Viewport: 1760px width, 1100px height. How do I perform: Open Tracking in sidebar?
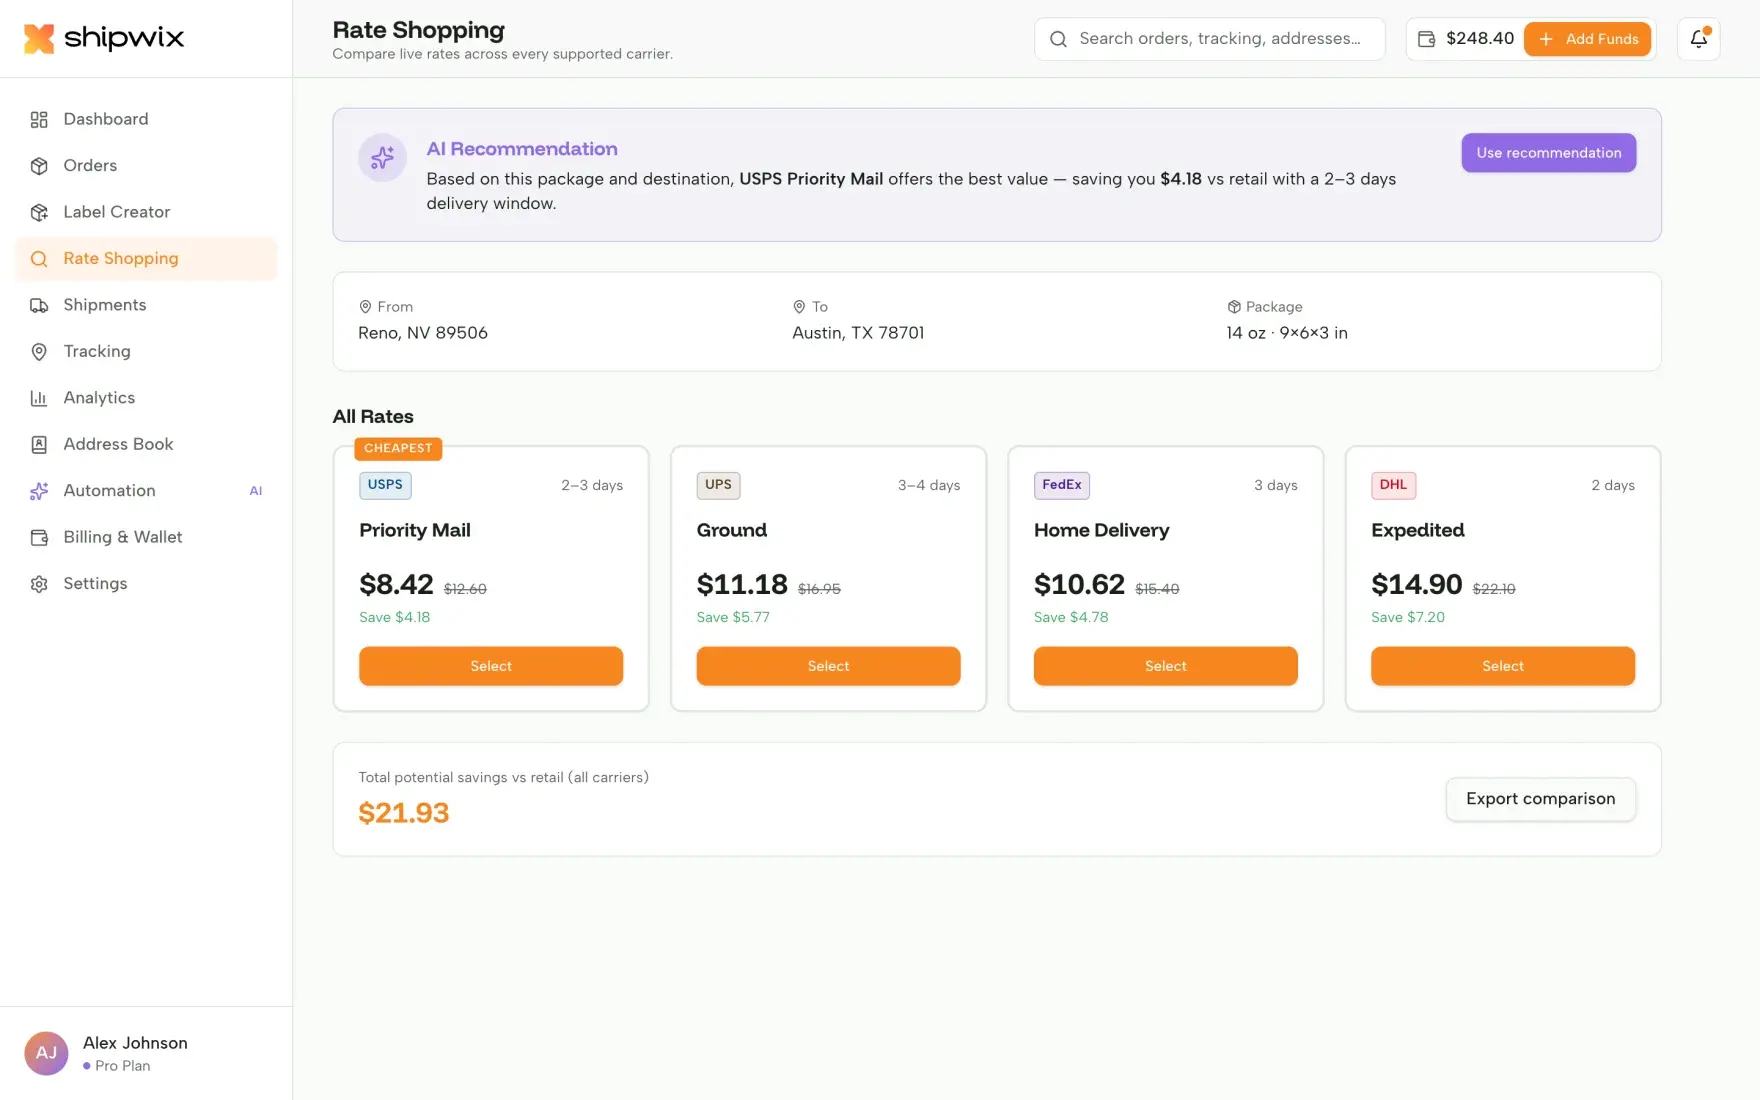point(146,352)
